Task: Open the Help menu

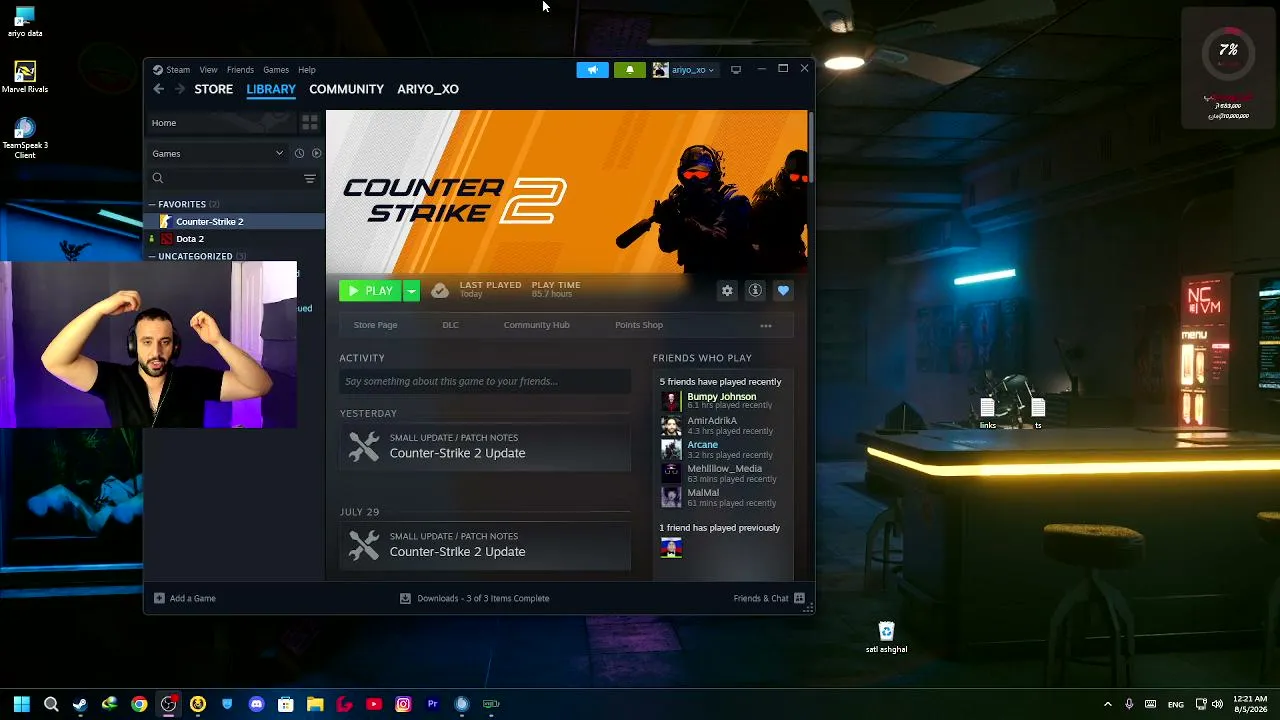Action: pyautogui.click(x=307, y=70)
